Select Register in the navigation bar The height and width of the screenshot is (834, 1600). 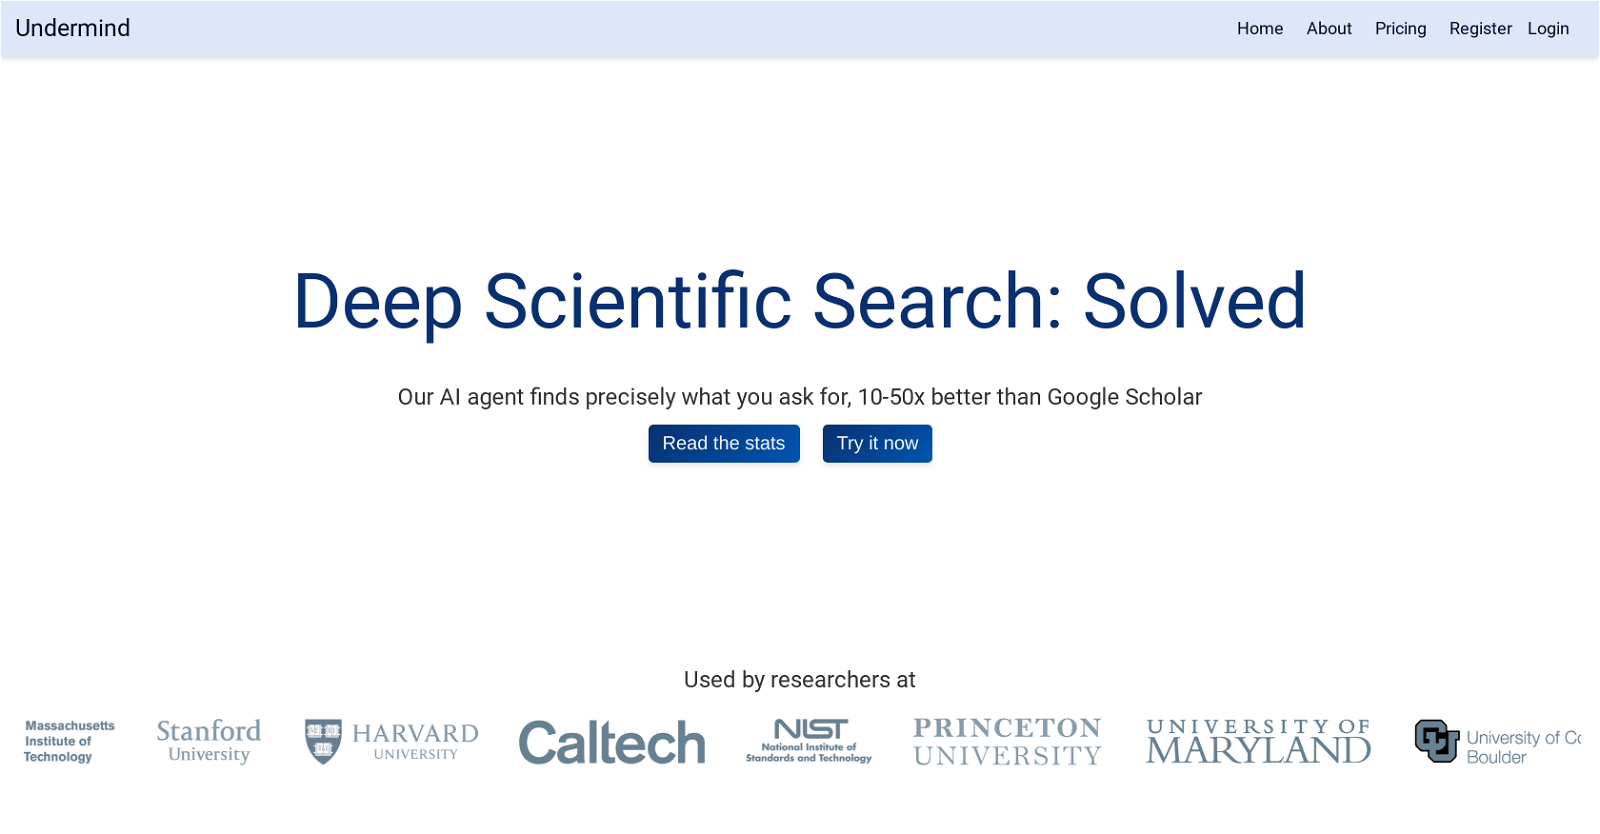pyautogui.click(x=1480, y=29)
